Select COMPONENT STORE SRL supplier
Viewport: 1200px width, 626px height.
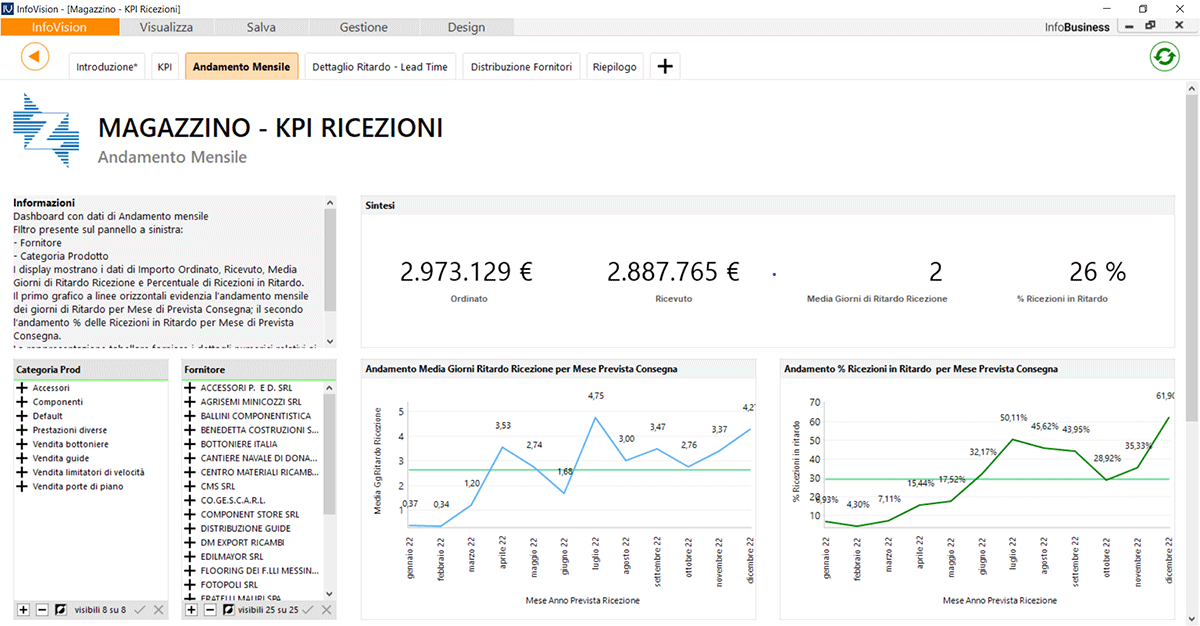click(250, 514)
